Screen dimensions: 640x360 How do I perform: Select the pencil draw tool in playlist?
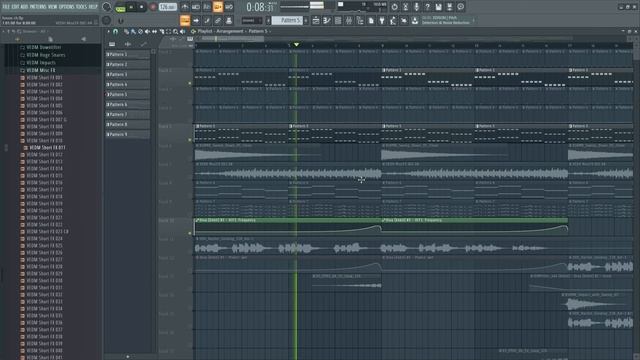click(126, 31)
